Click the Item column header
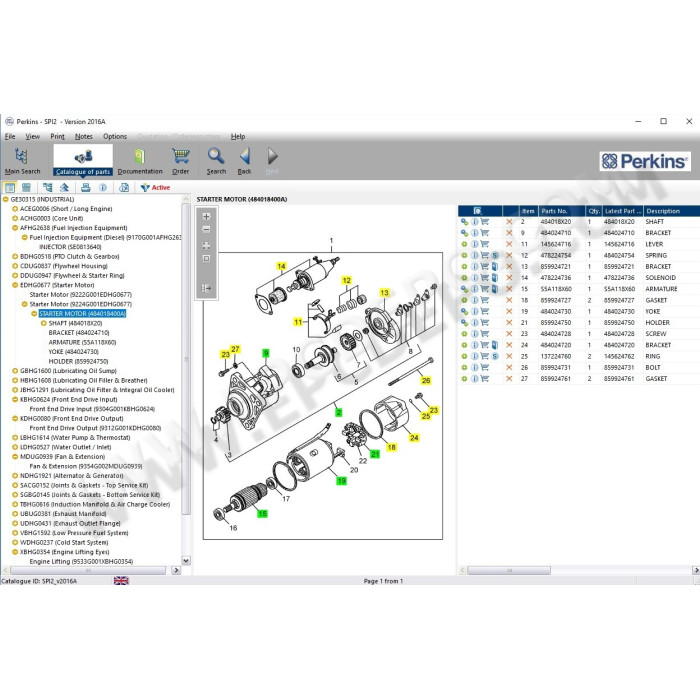Screen dimensions: 700x700 coord(528,211)
